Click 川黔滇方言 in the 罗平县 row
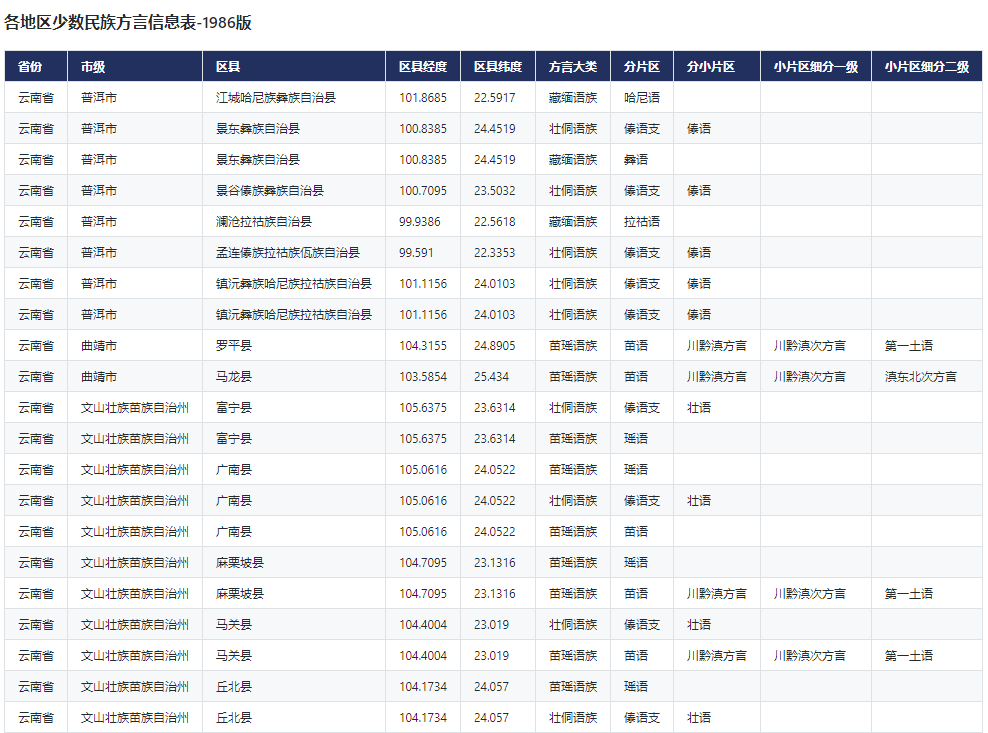 [x=717, y=345]
